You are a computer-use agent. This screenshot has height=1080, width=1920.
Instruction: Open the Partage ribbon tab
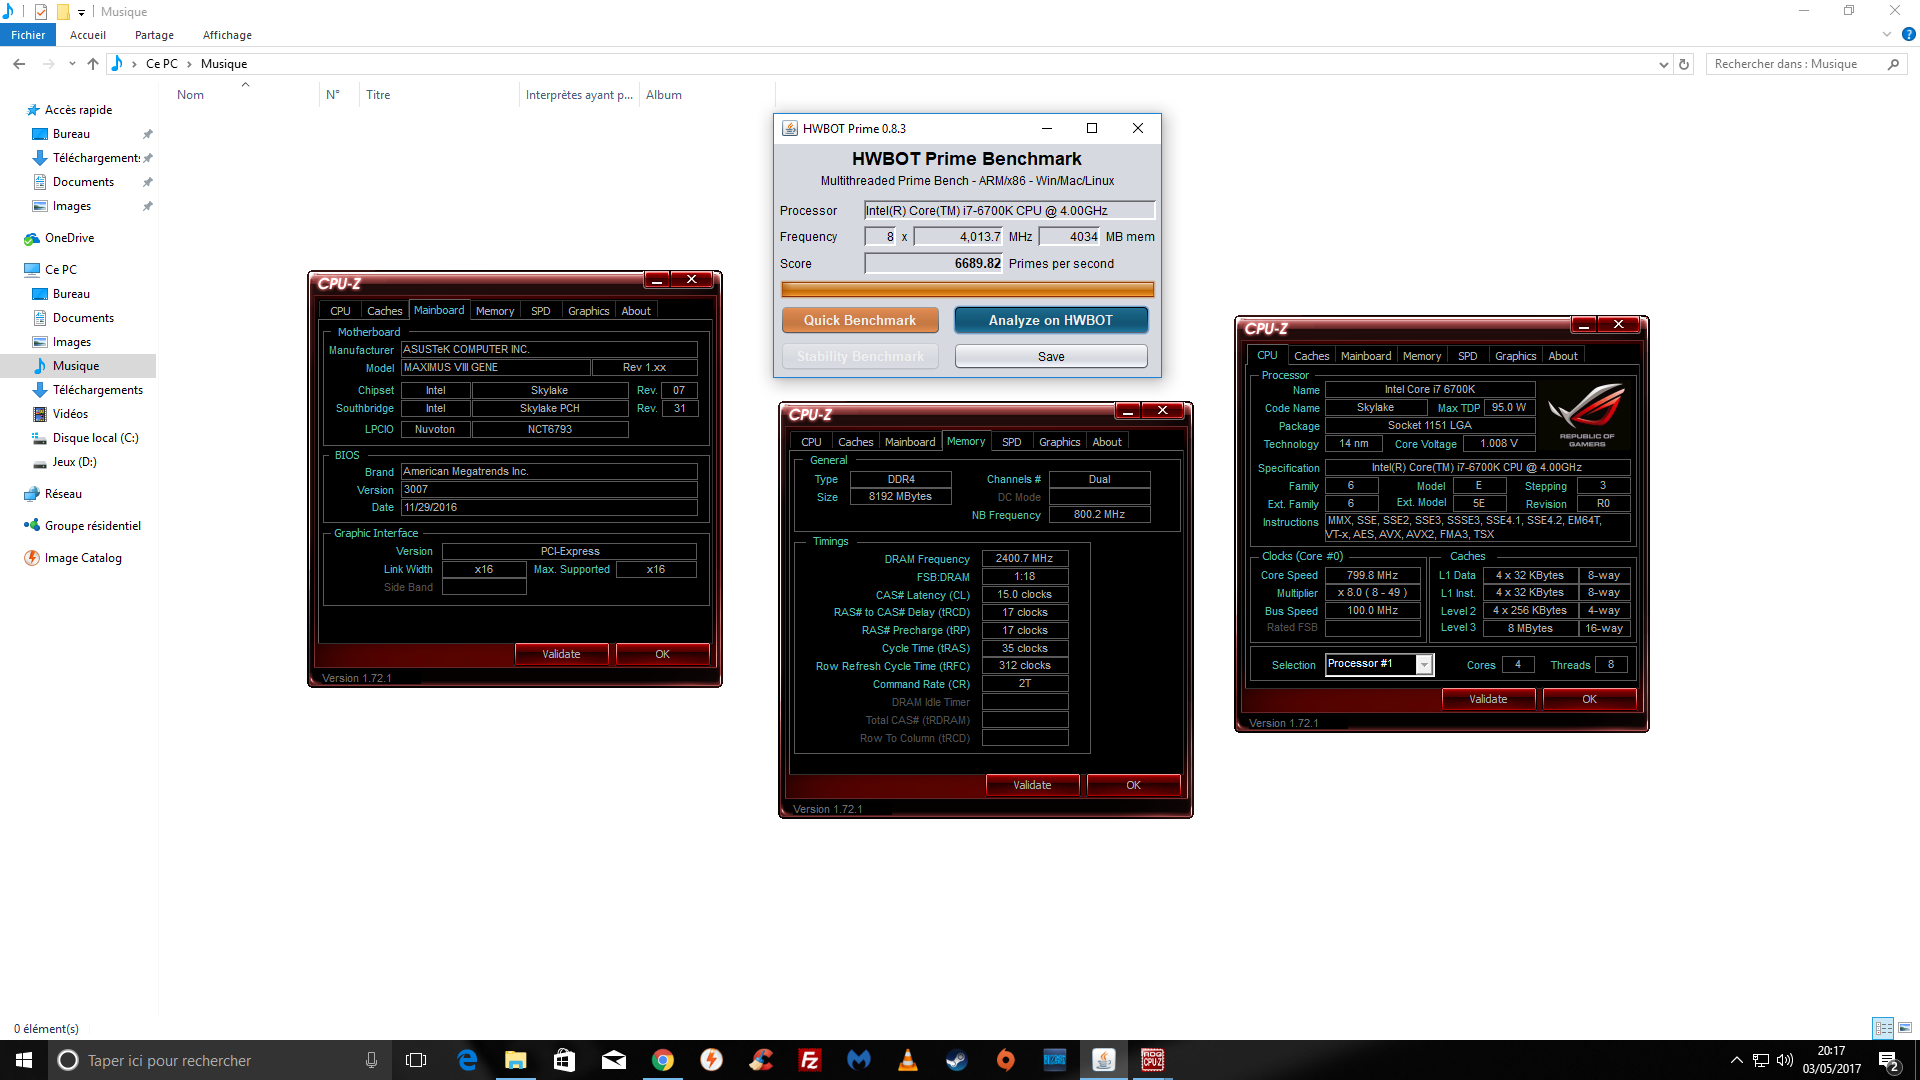(154, 35)
